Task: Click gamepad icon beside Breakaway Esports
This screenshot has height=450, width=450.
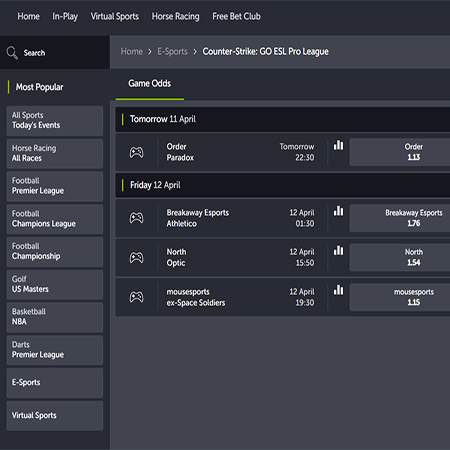Action: coord(136,218)
